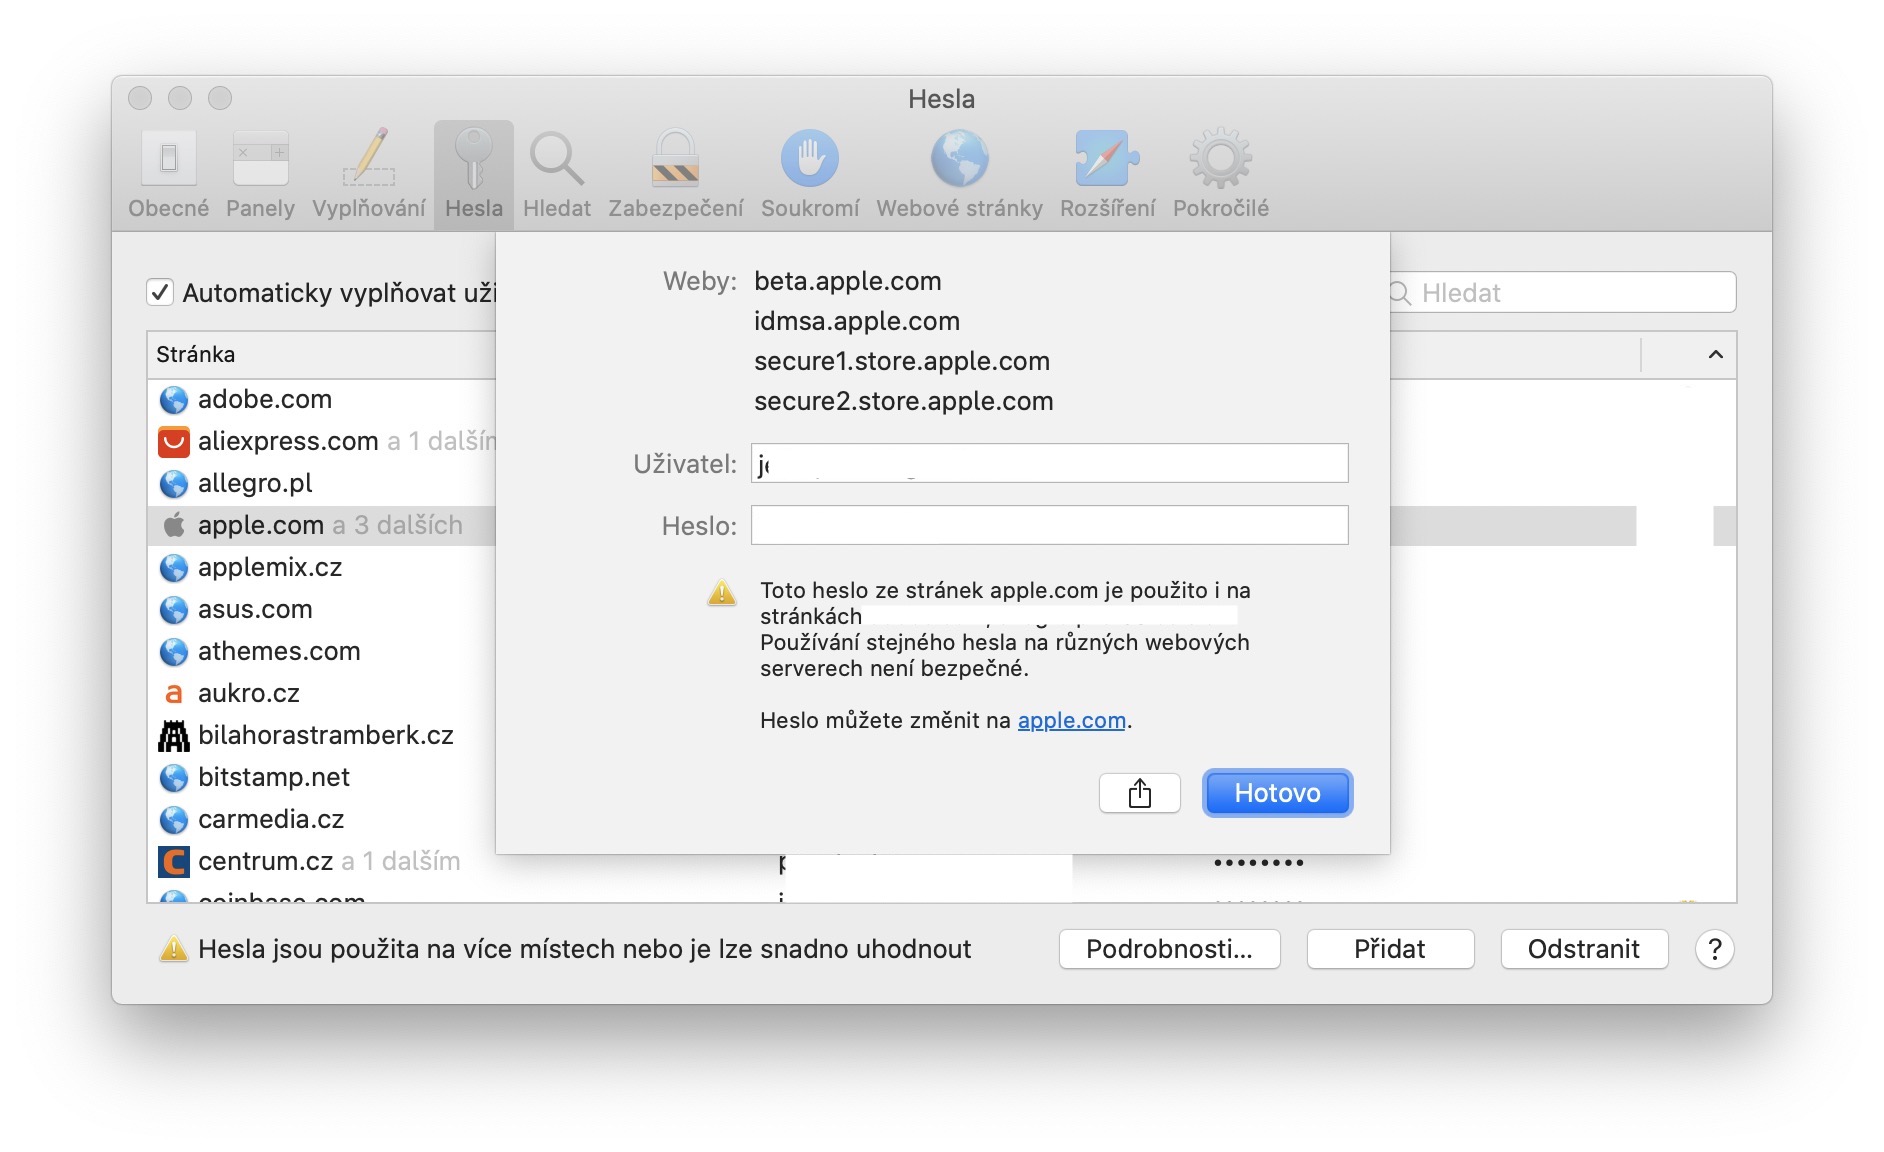The height and width of the screenshot is (1152, 1884).
Task: Click the asus.com globe icon
Action: (x=174, y=610)
